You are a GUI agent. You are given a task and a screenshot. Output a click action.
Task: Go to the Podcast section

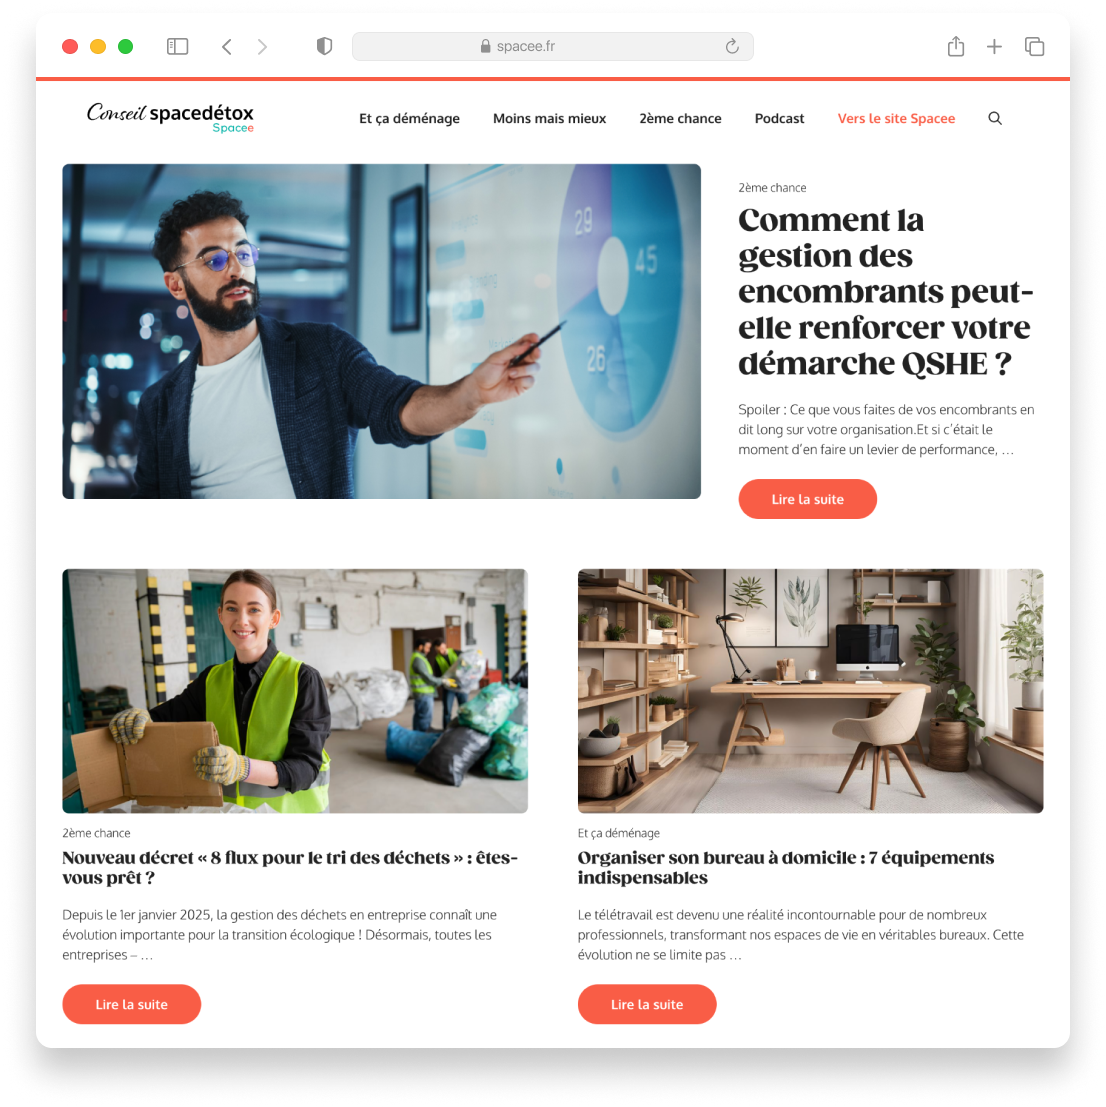pos(779,119)
